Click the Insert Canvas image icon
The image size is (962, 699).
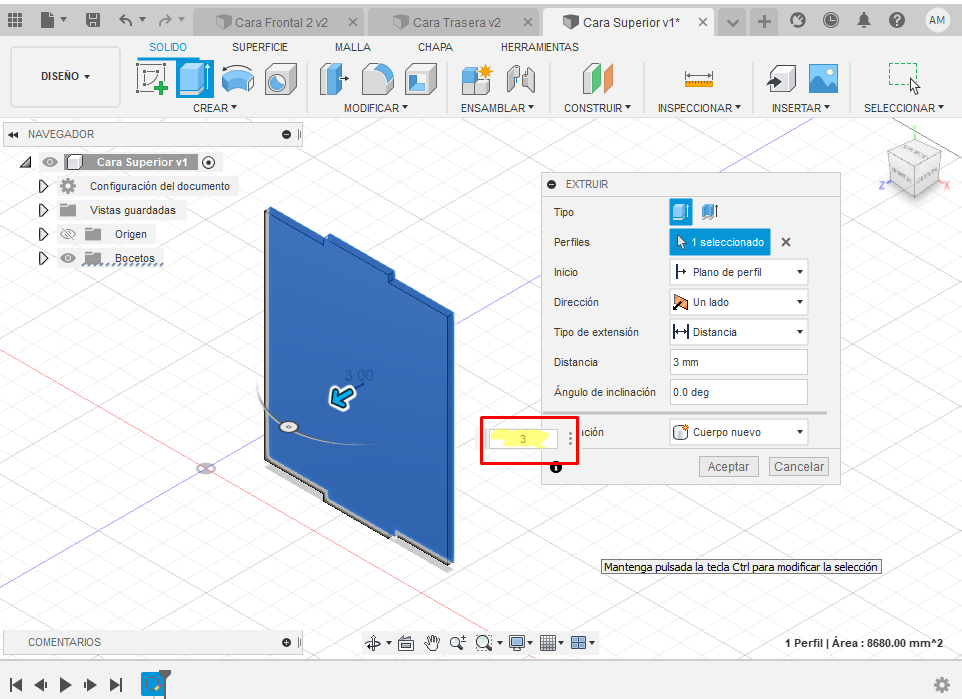click(x=823, y=79)
